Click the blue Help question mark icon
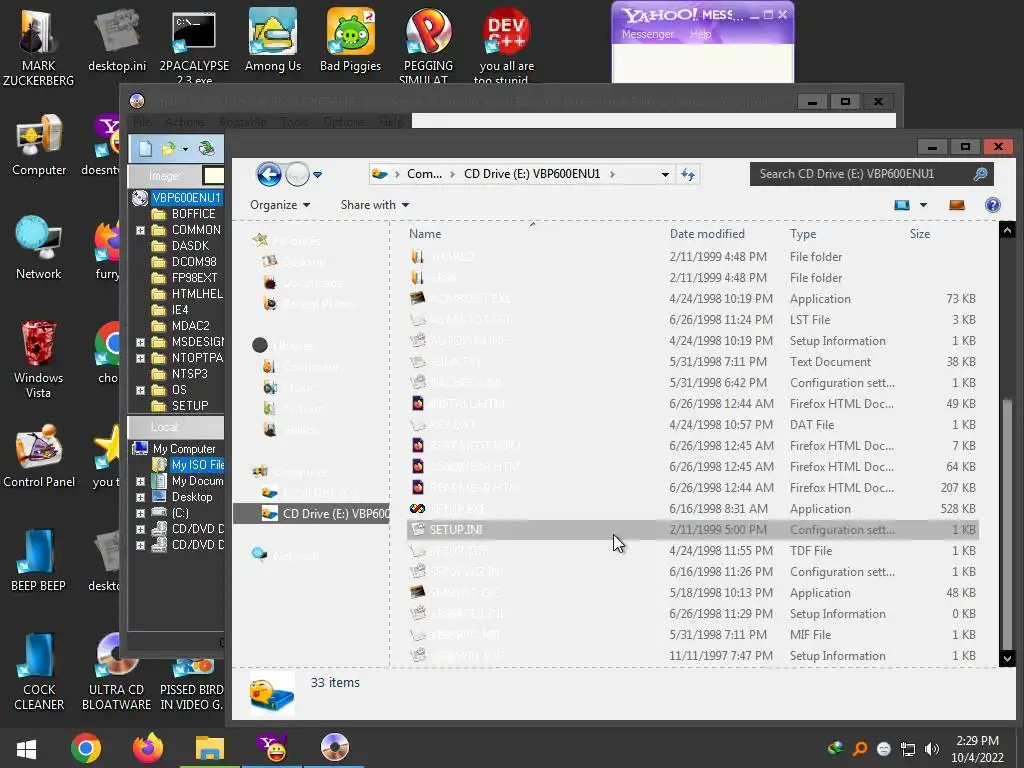Image resolution: width=1024 pixels, height=768 pixels. point(993,205)
